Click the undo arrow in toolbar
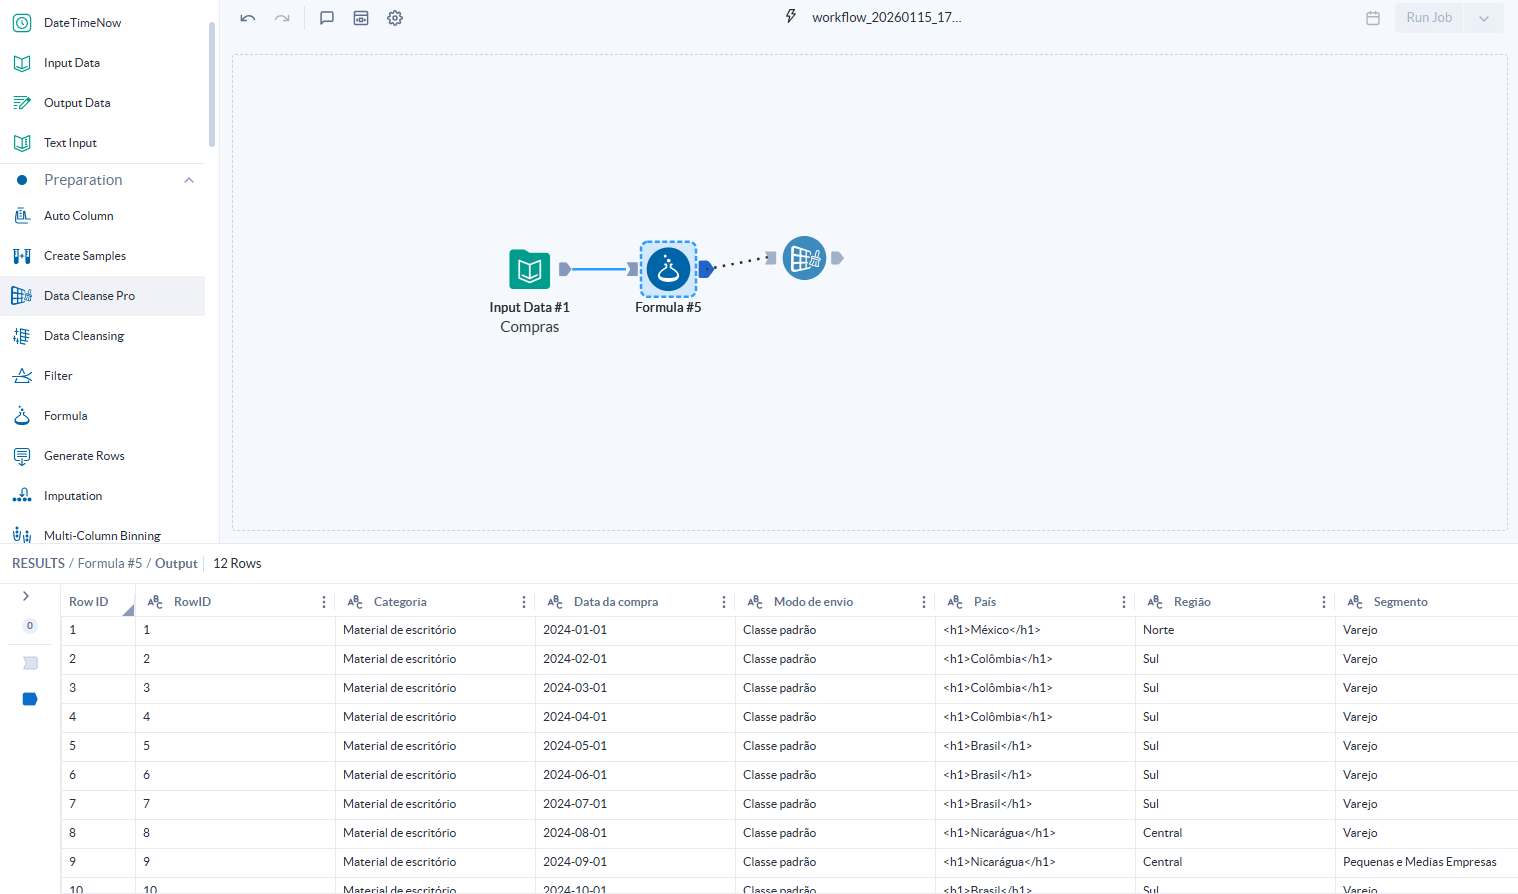1518x894 pixels. 248,18
